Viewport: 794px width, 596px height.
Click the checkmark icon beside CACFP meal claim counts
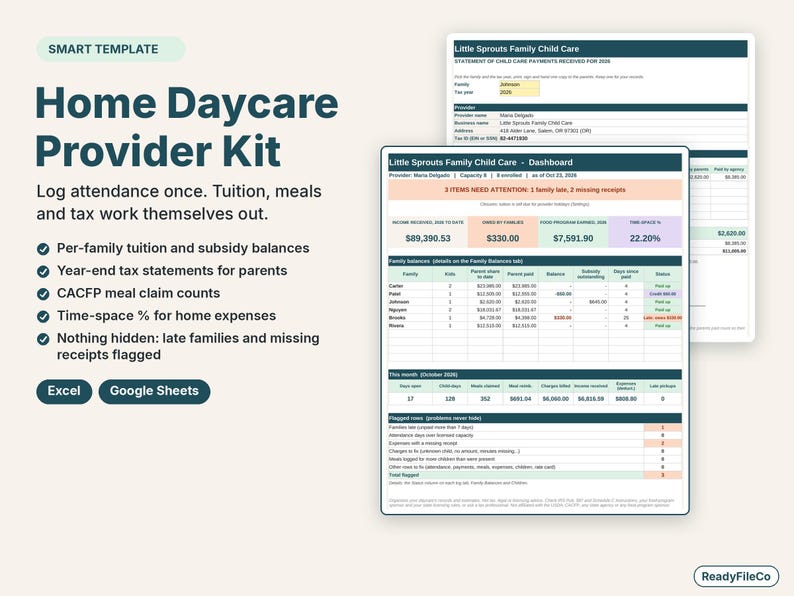coord(43,294)
